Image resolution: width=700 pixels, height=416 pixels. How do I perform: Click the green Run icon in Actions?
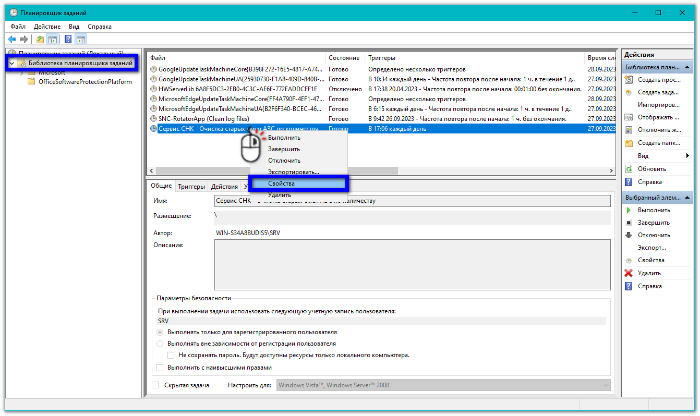coord(629,211)
